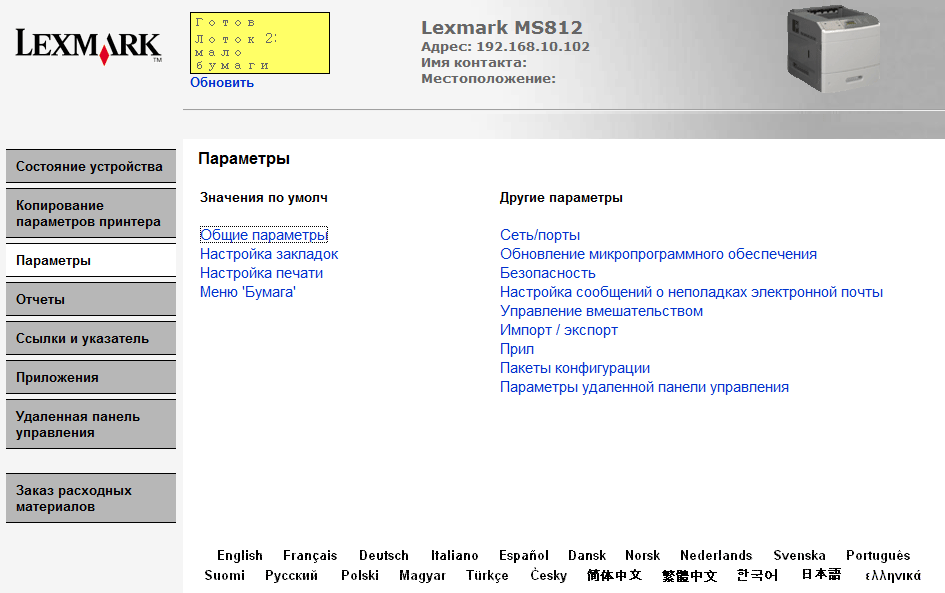Click the Lexmark logo
Image resolution: width=945 pixels, height=593 pixels.
click(x=89, y=46)
